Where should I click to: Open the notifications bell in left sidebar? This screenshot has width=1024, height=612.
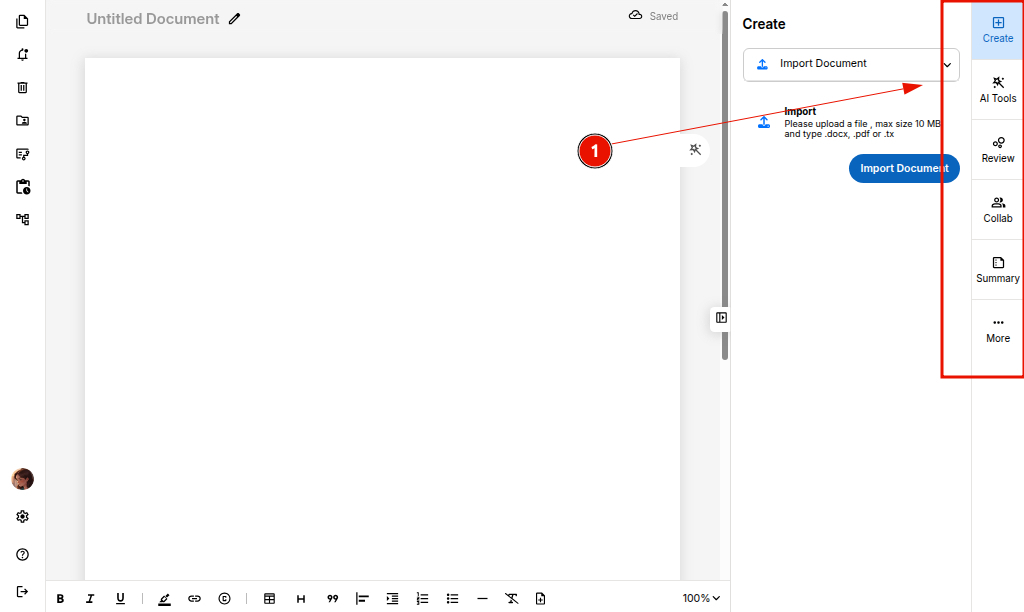(22, 54)
